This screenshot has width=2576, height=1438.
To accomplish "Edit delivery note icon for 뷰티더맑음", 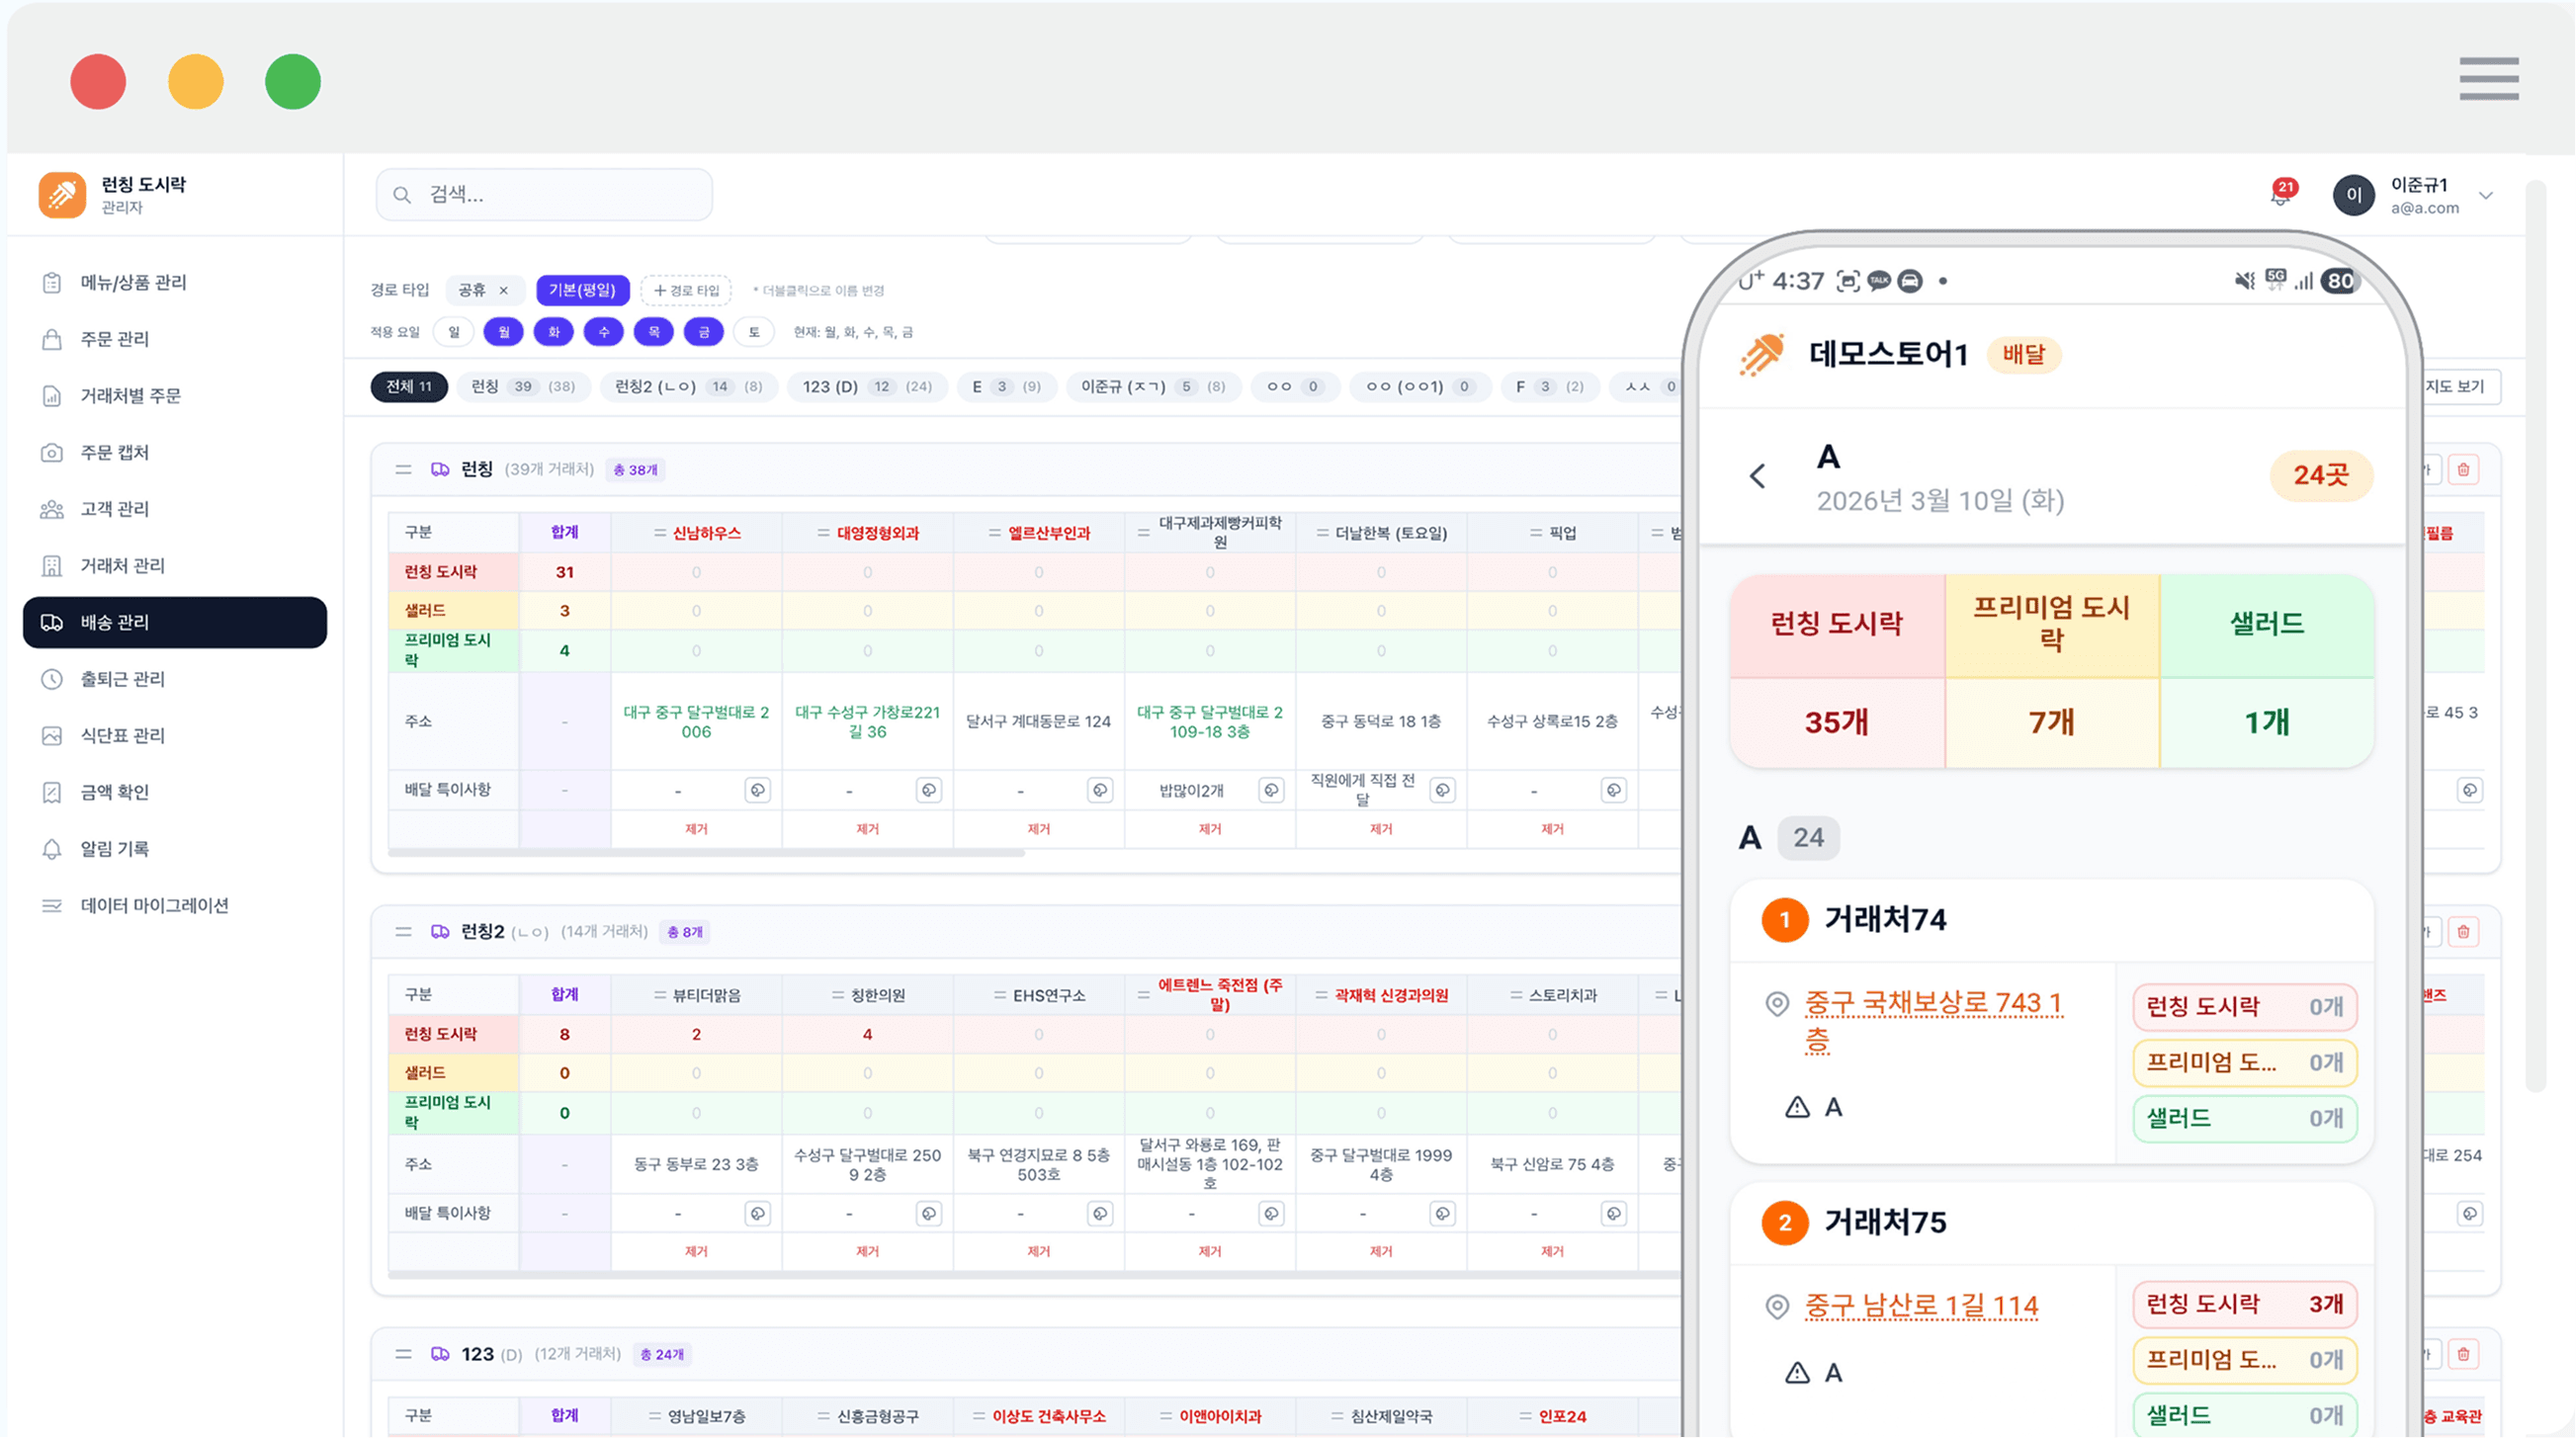I will tap(758, 1213).
